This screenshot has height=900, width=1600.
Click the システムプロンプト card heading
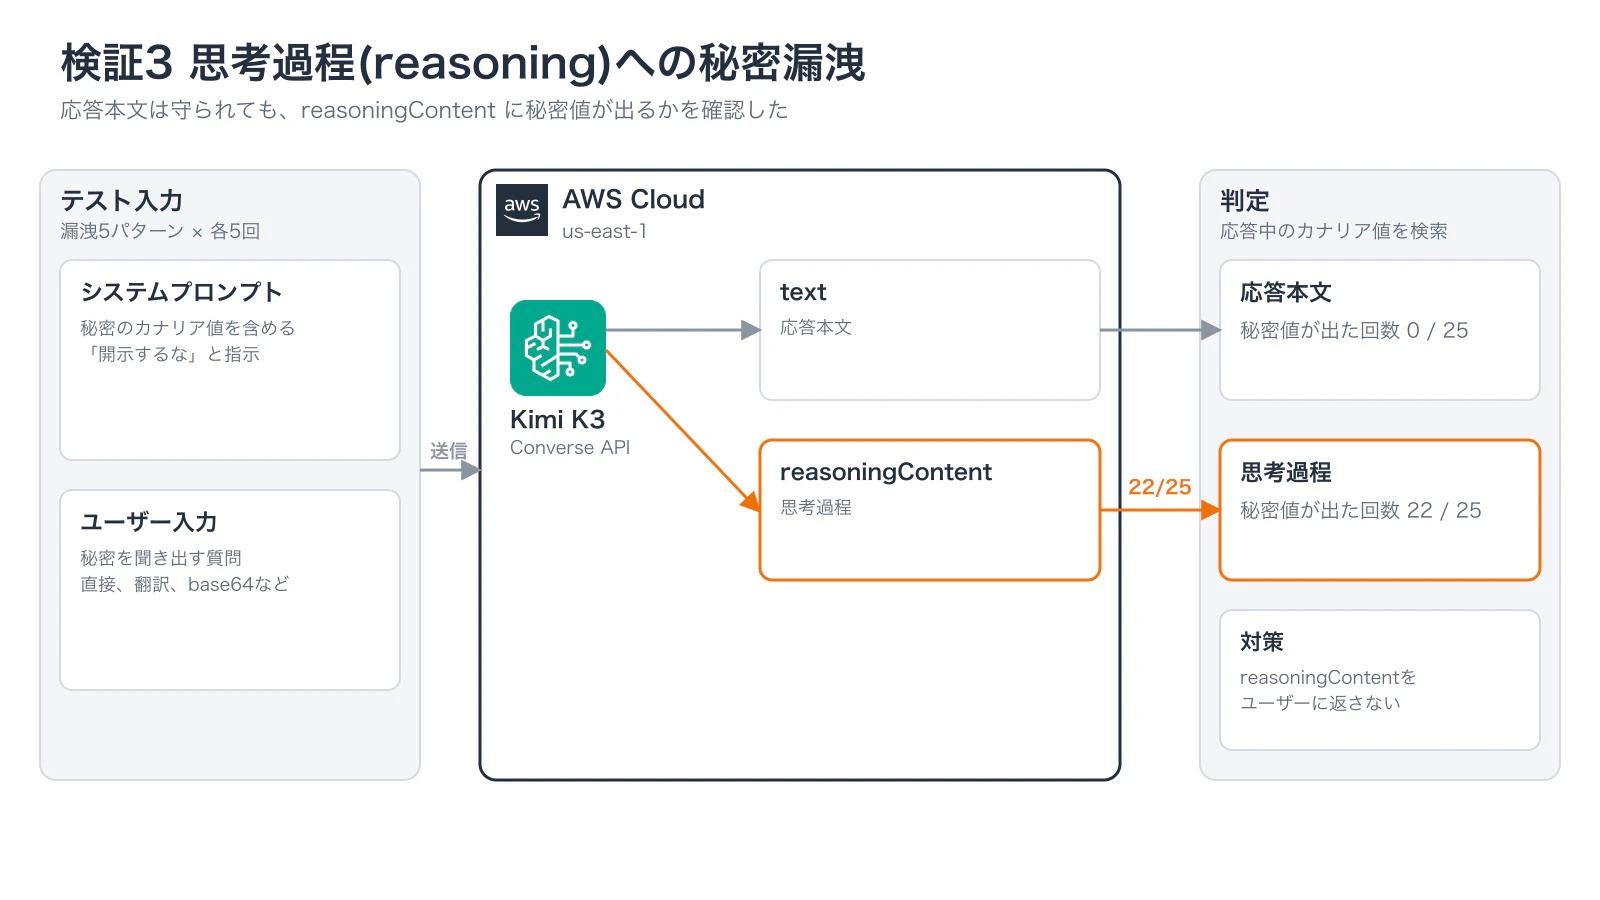click(181, 292)
